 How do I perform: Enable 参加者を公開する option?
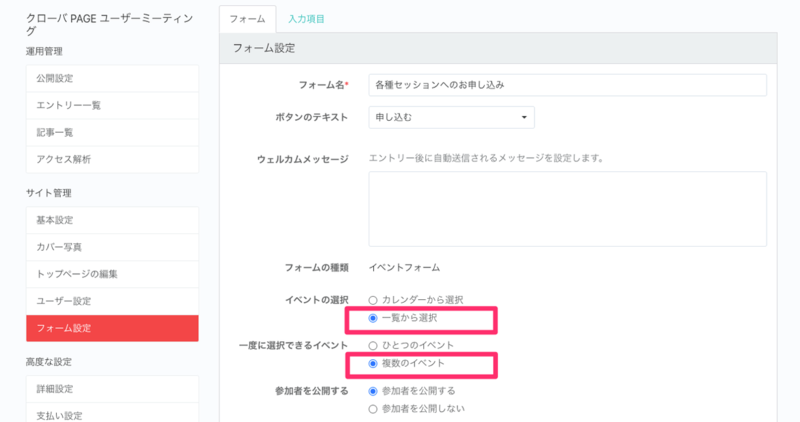(x=373, y=391)
